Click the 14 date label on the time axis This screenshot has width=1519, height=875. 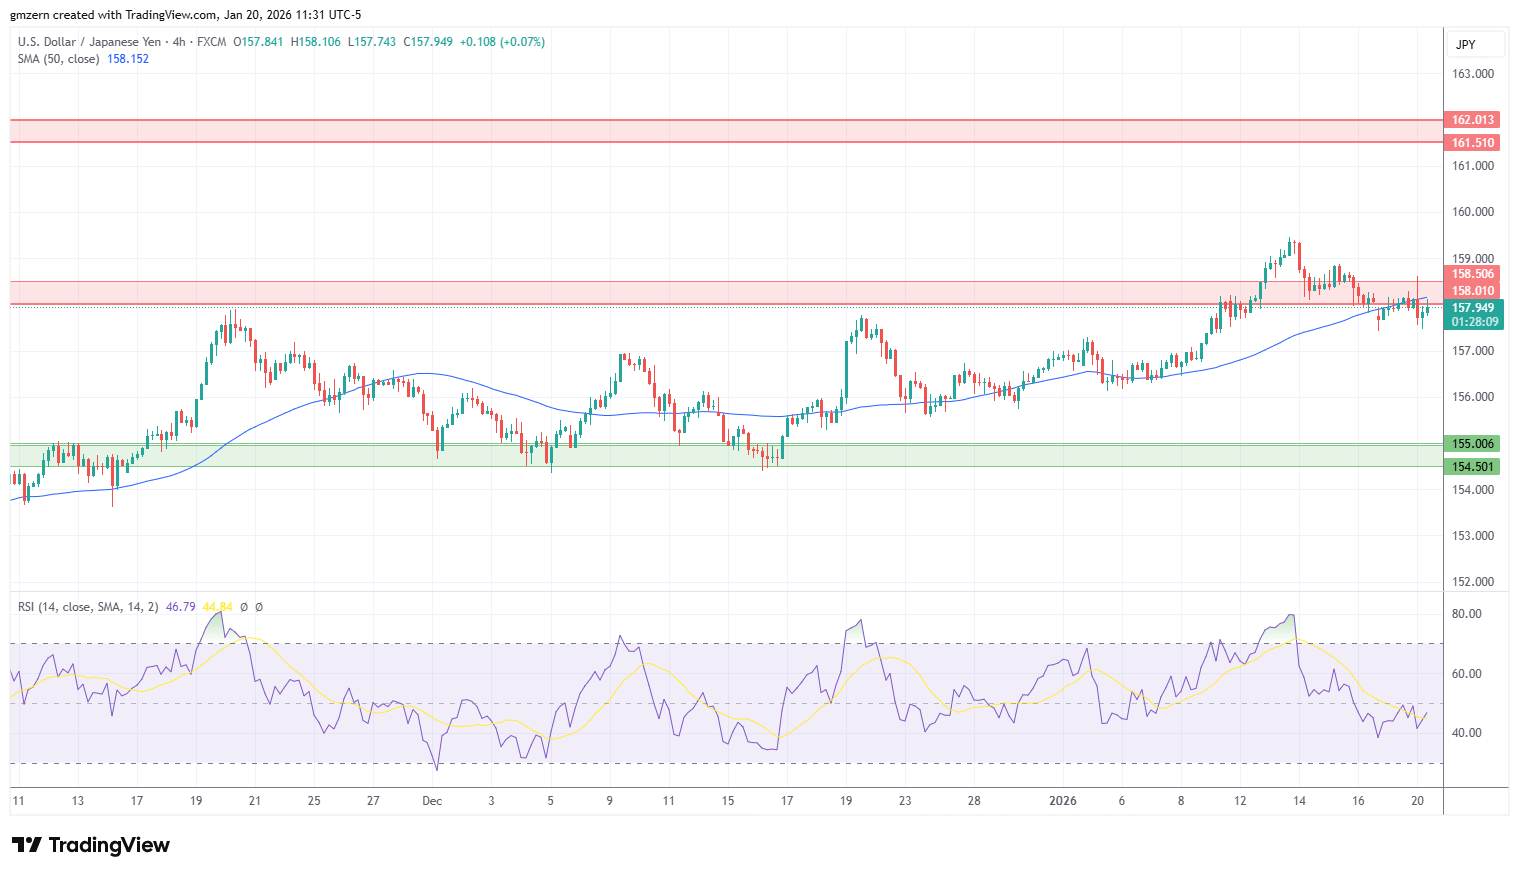pyautogui.click(x=1299, y=801)
